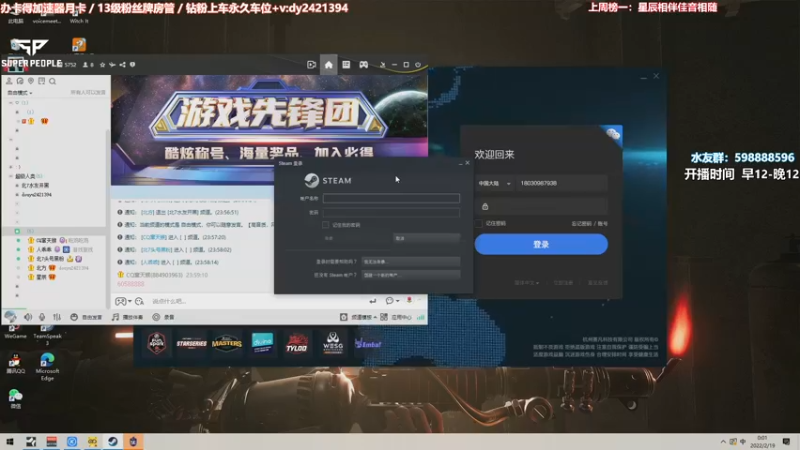This screenshot has width=800, height=450.
Task: Open the 微信 WeChat desktop shortcut
Action: click(x=15, y=399)
